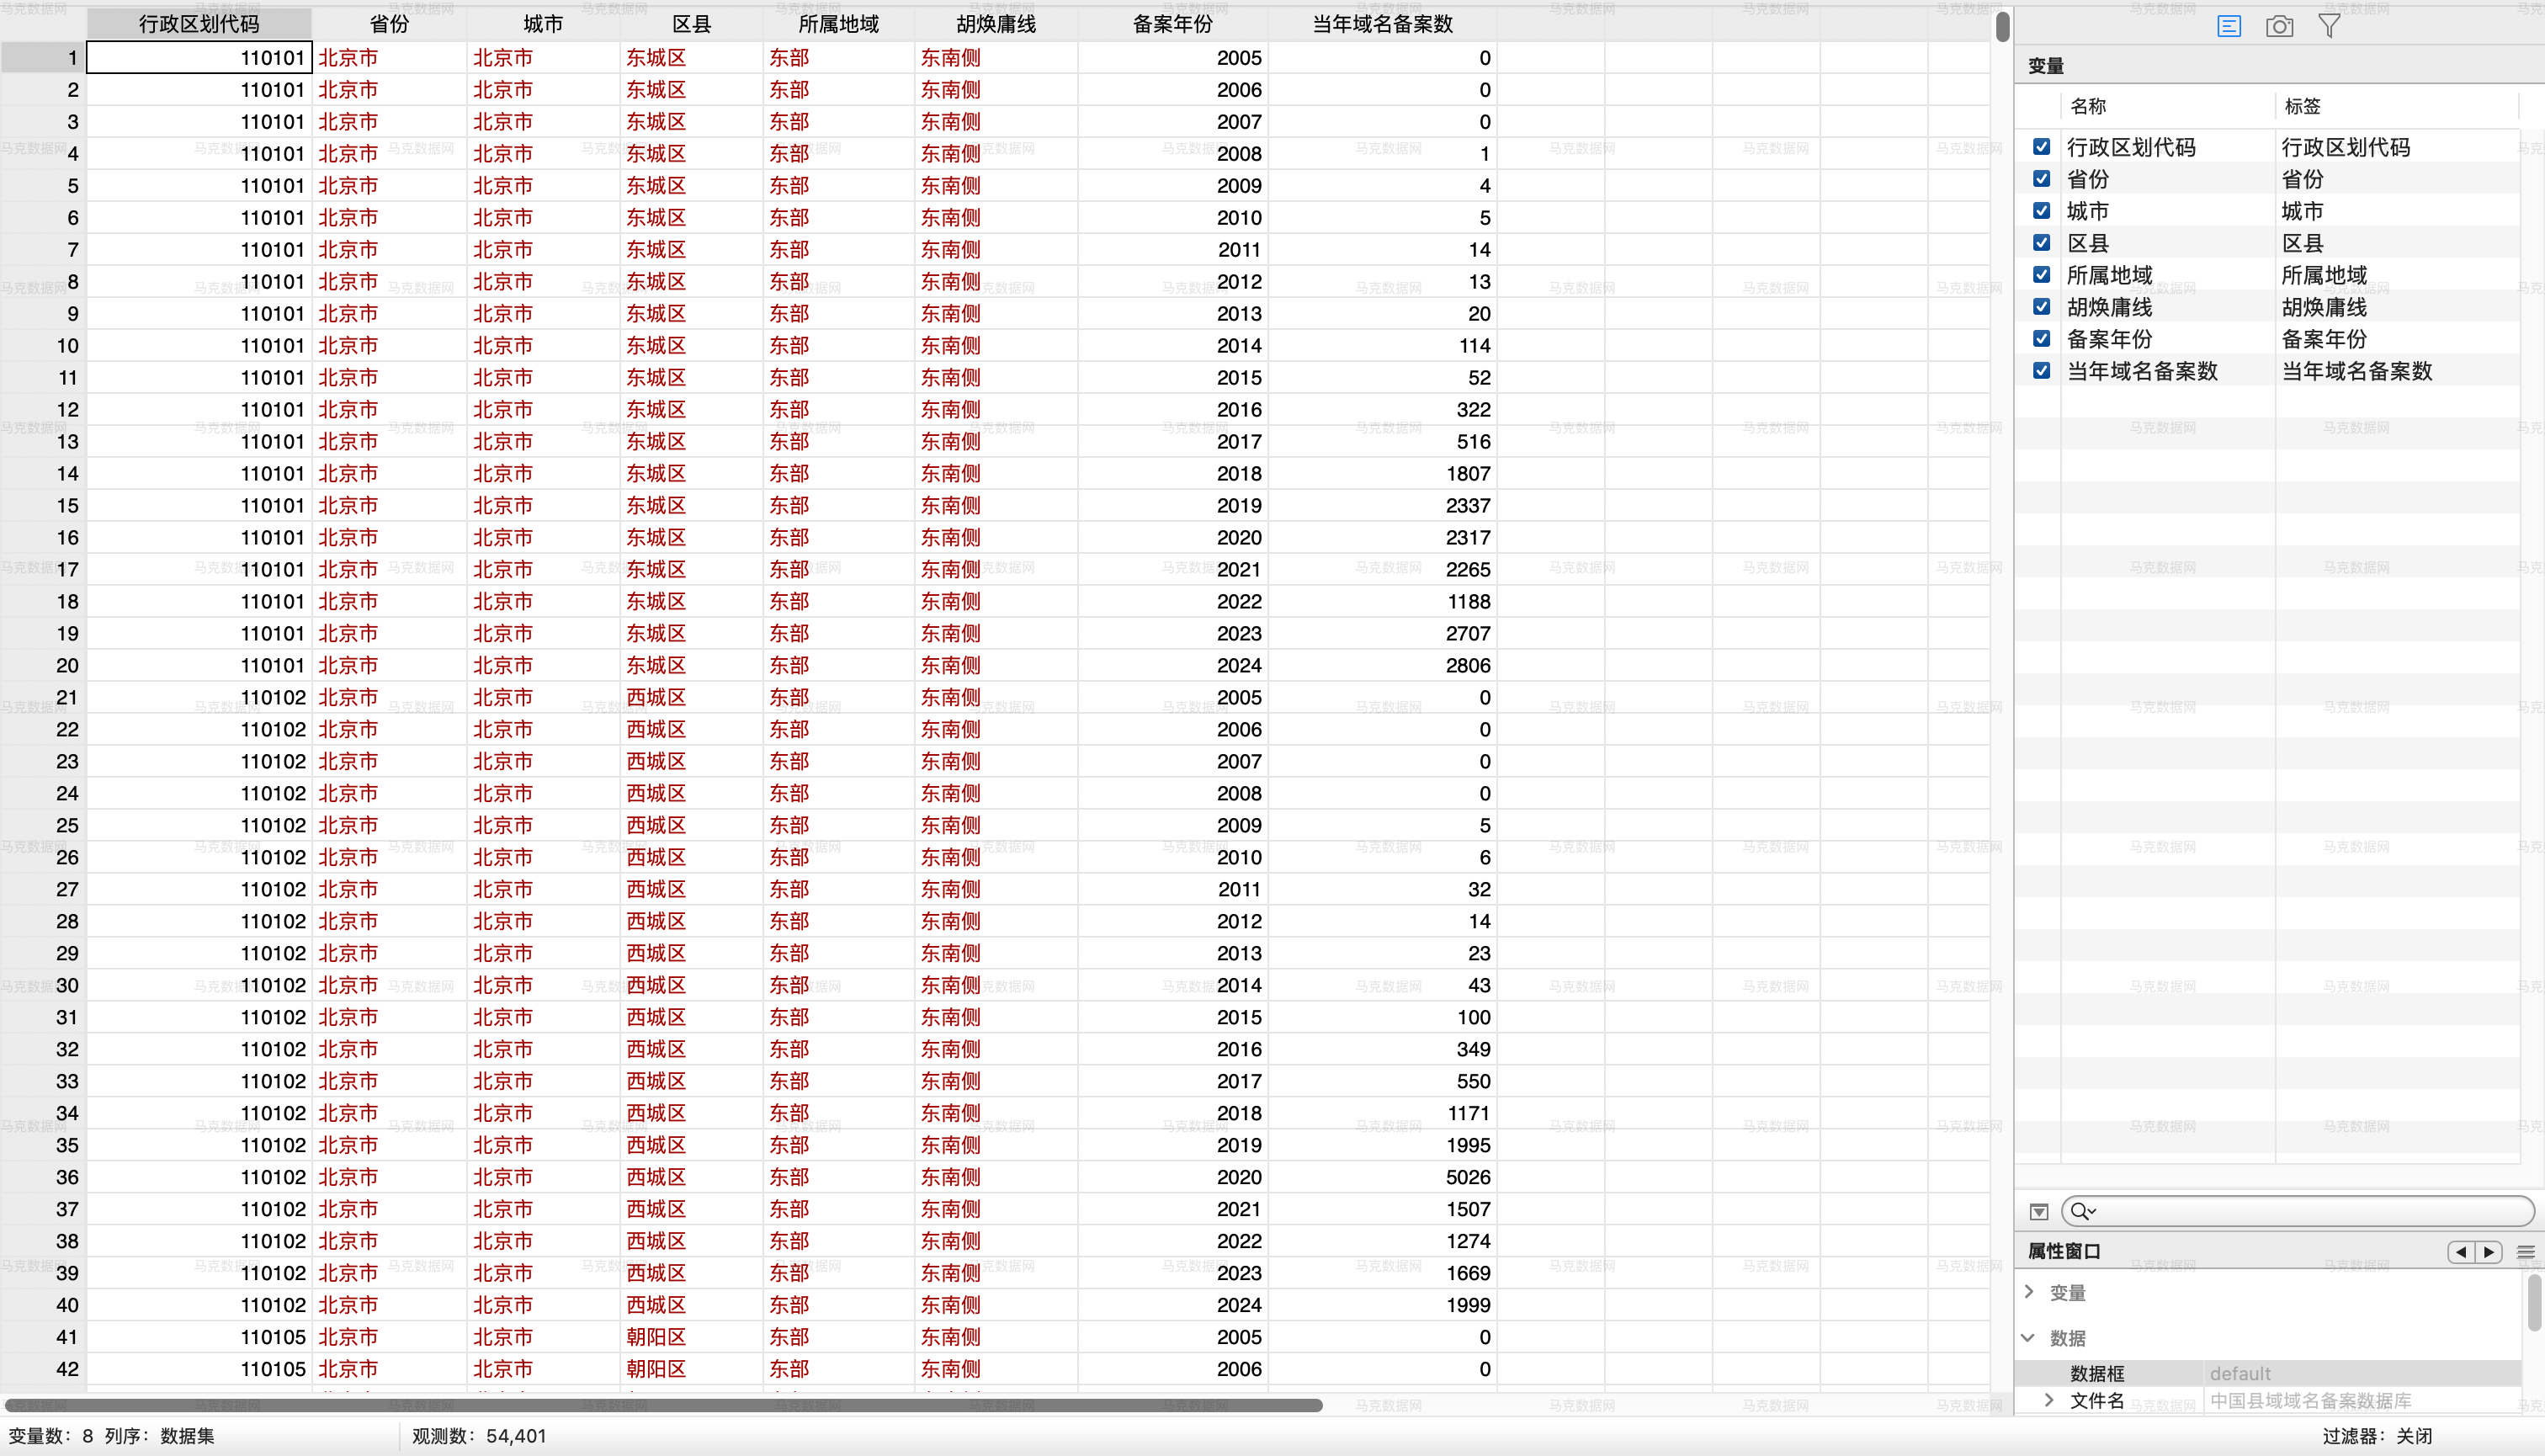
Task: Uncheck the 当年域名备案数 variable checkbox
Action: [2041, 371]
